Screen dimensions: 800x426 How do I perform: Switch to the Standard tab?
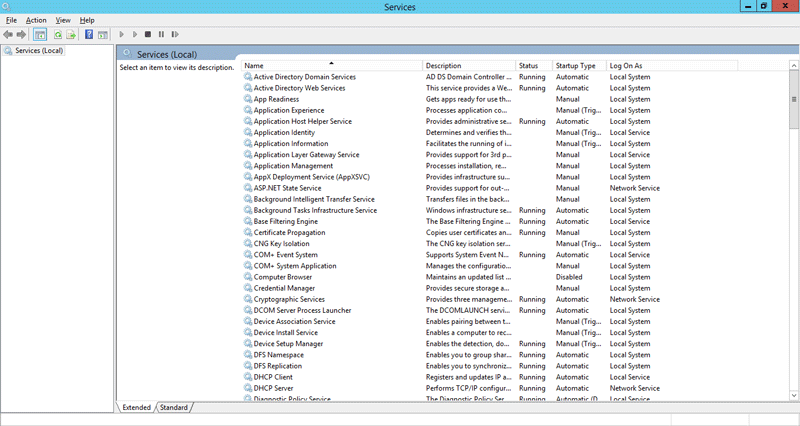coord(173,407)
